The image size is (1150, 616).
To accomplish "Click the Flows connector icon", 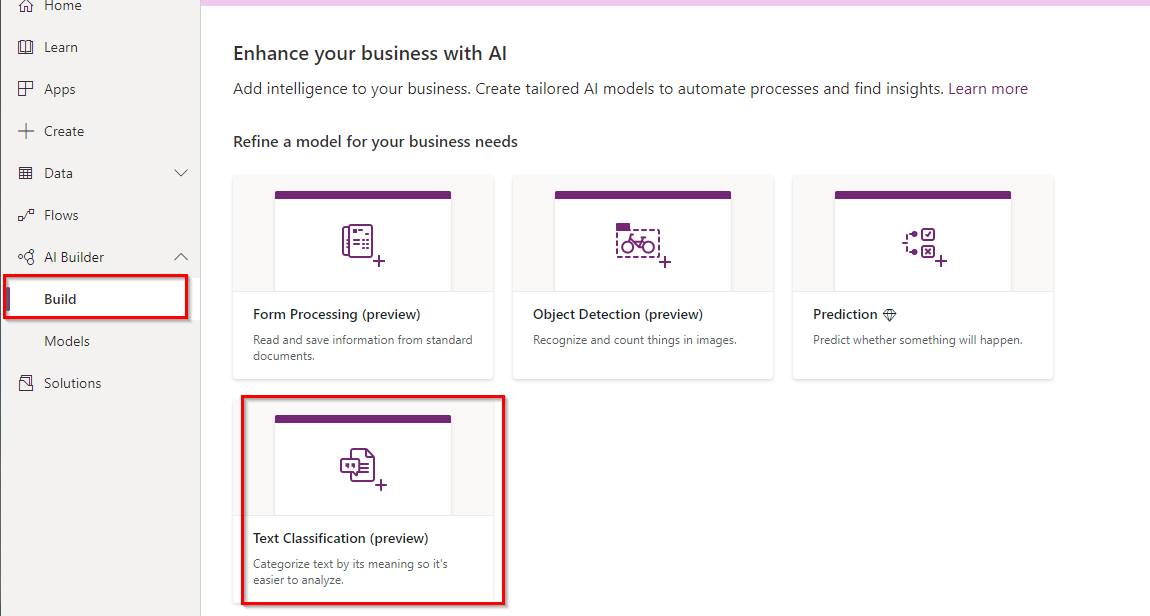I will [x=26, y=215].
